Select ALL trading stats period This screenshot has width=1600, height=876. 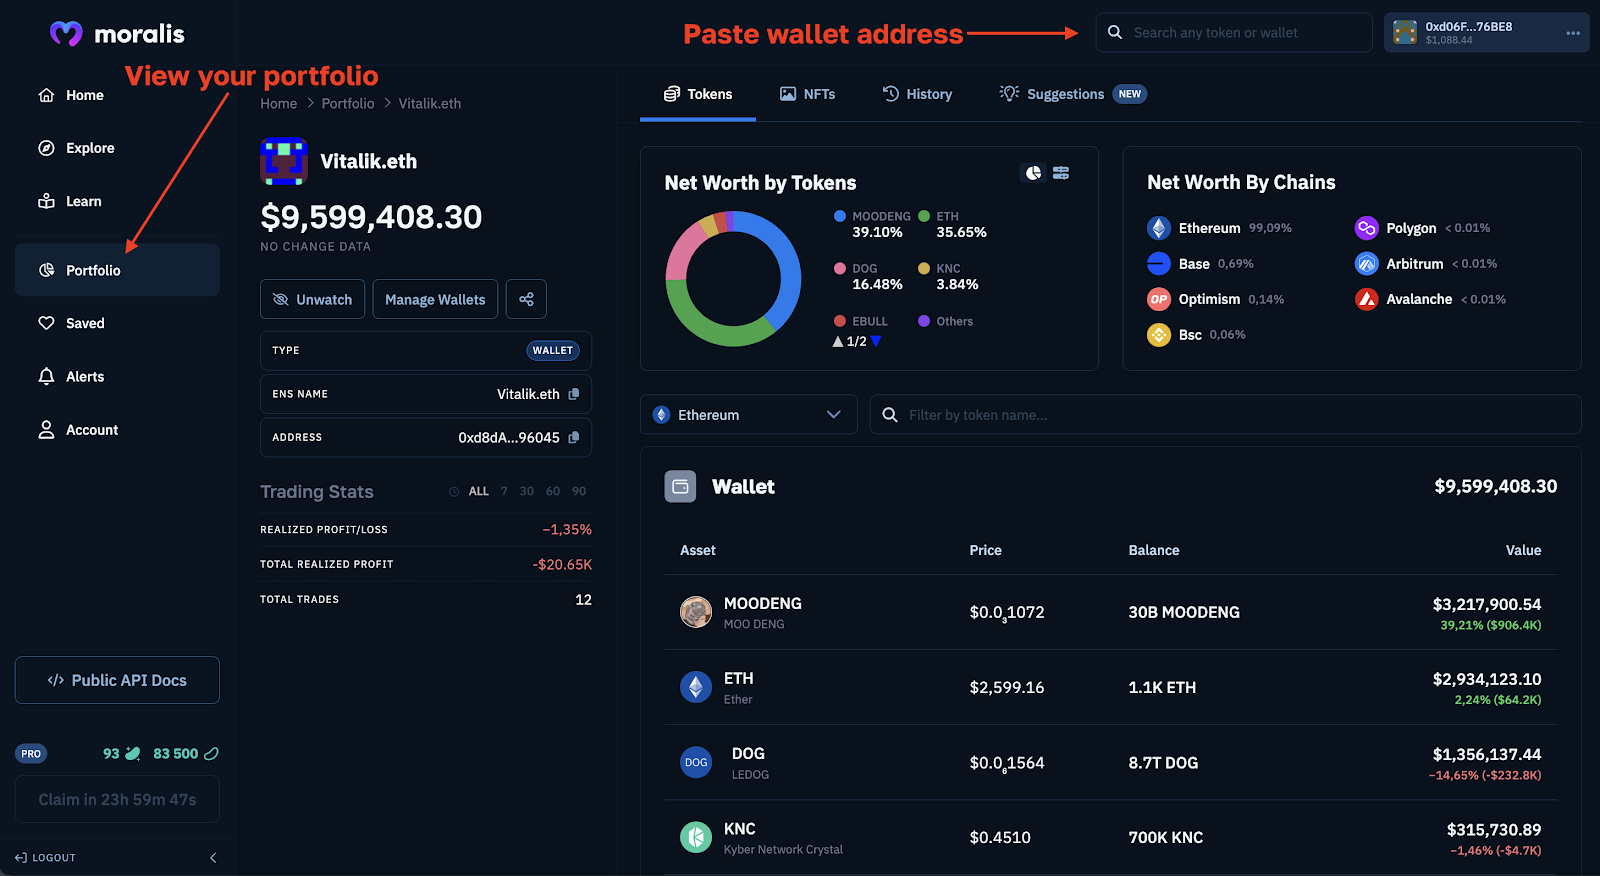(479, 491)
